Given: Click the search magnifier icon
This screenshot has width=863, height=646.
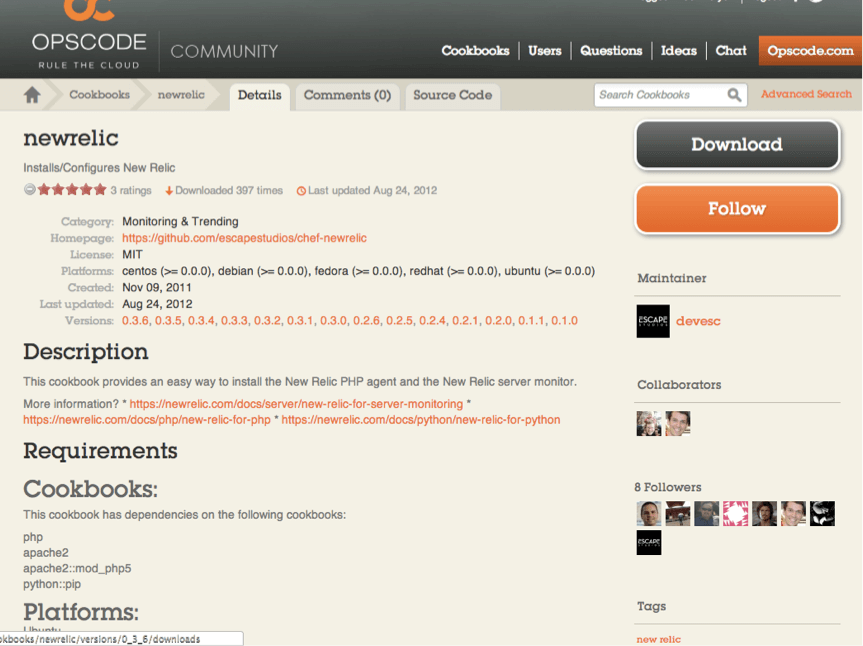Looking at the screenshot, I should click(734, 95).
